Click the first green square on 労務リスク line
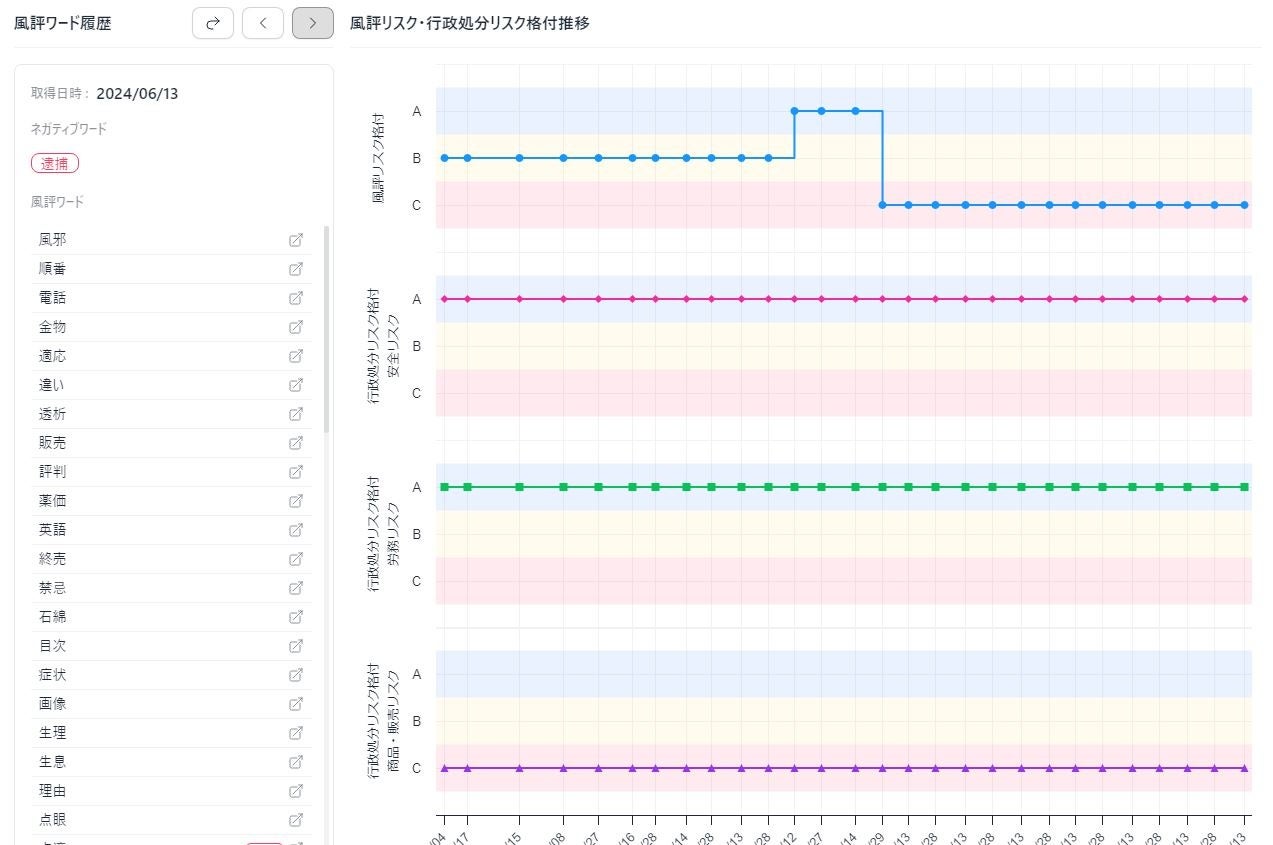The height and width of the screenshot is (845, 1273). (444, 487)
